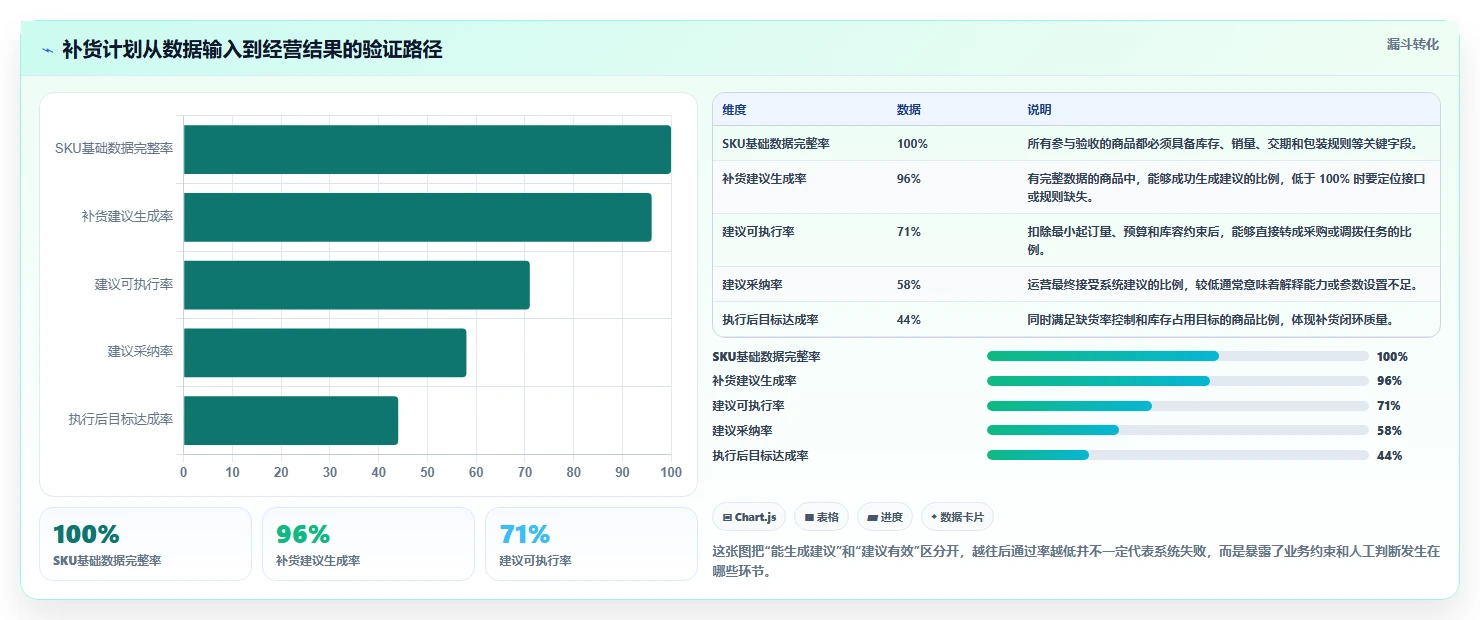Click the 数据卡片 chip label
1480x620 pixels.
click(962, 517)
